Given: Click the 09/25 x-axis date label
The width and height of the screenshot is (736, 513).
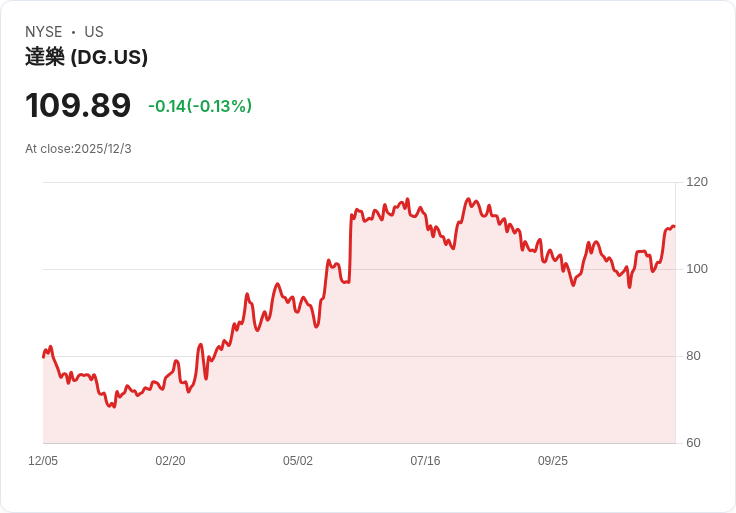Looking at the screenshot, I should tap(552, 461).
